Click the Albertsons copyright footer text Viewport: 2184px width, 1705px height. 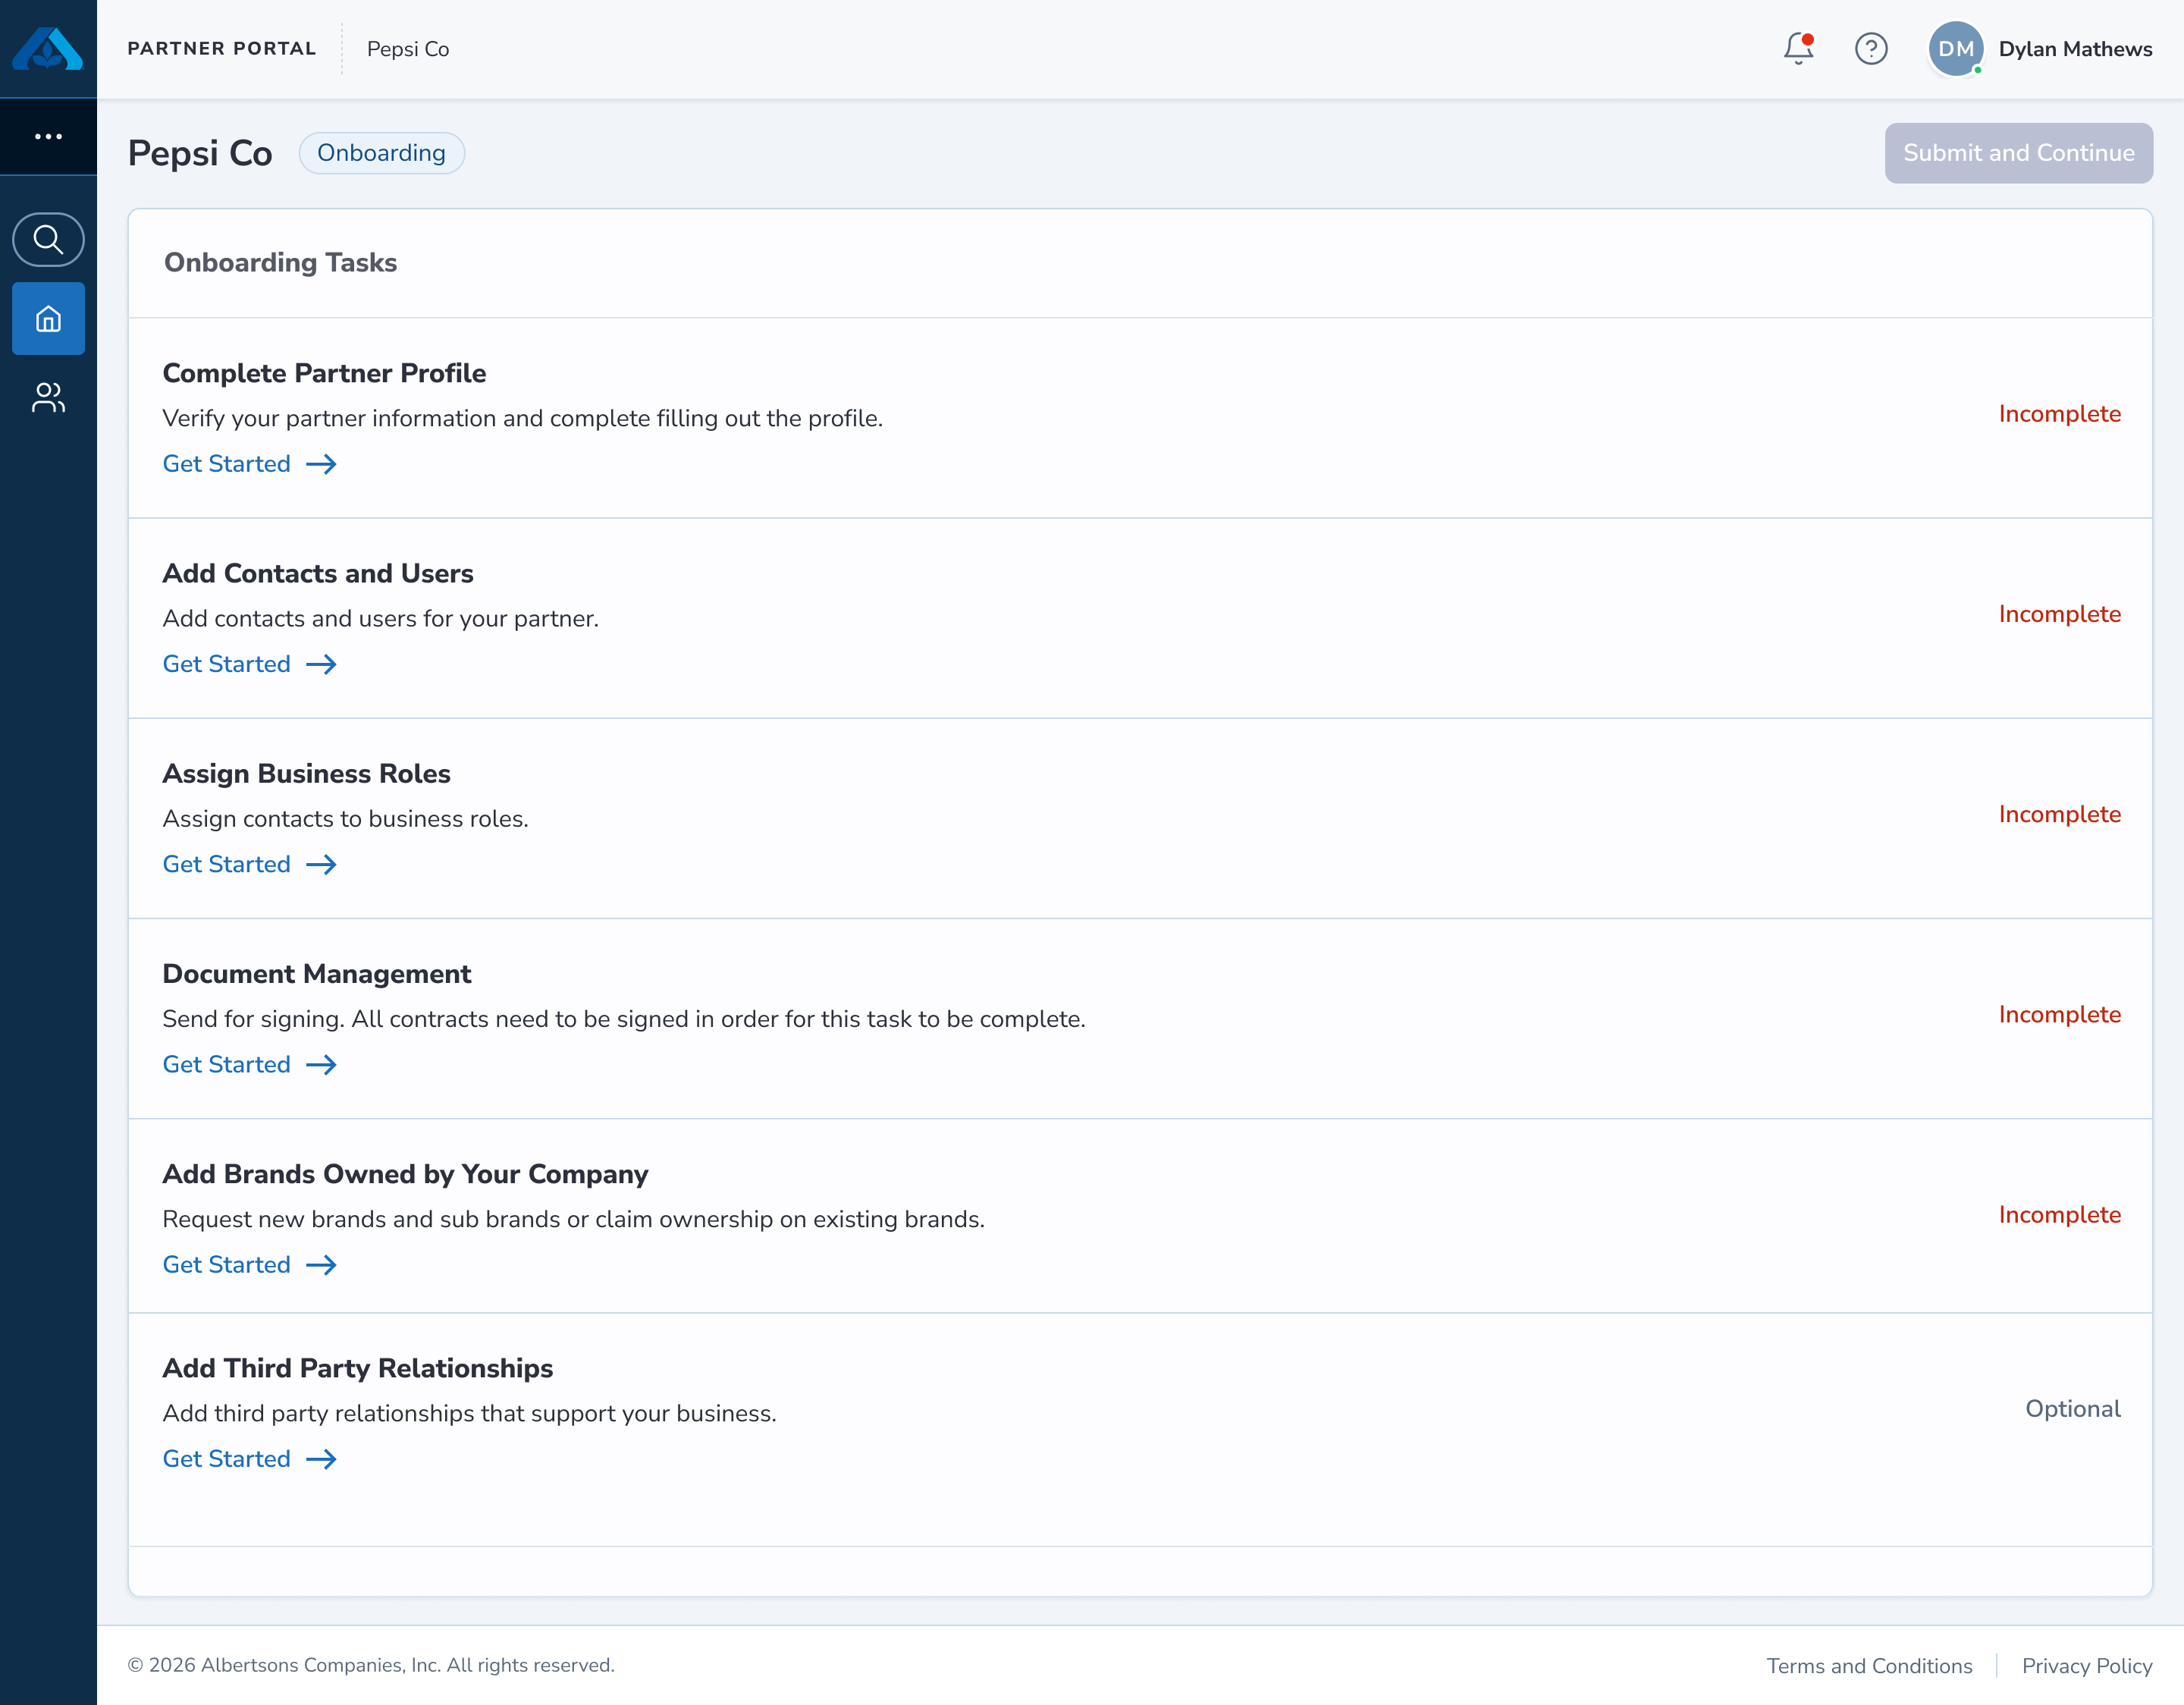coord(371,1666)
